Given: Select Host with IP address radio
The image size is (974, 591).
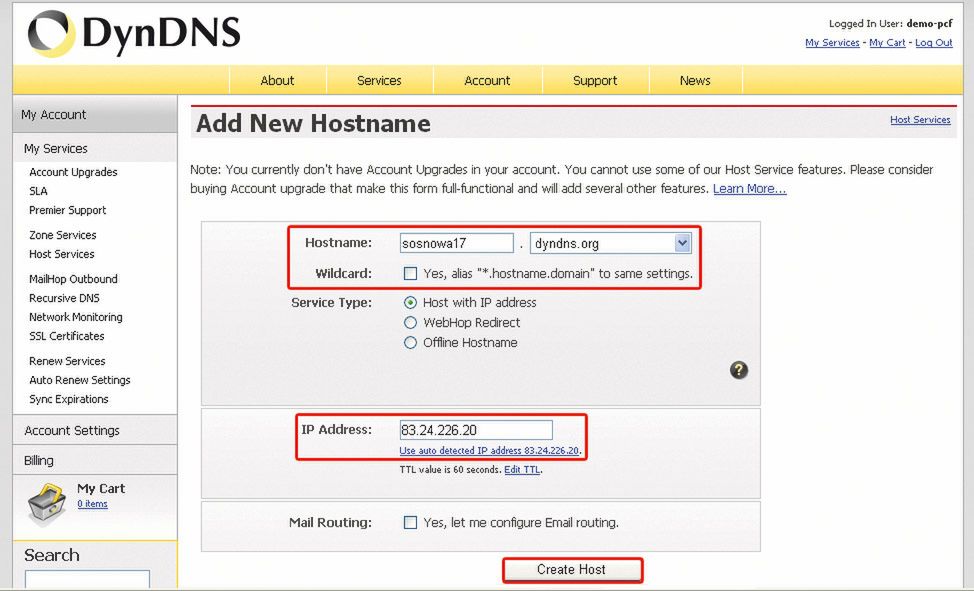Looking at the screenshot, I should 410,303.
